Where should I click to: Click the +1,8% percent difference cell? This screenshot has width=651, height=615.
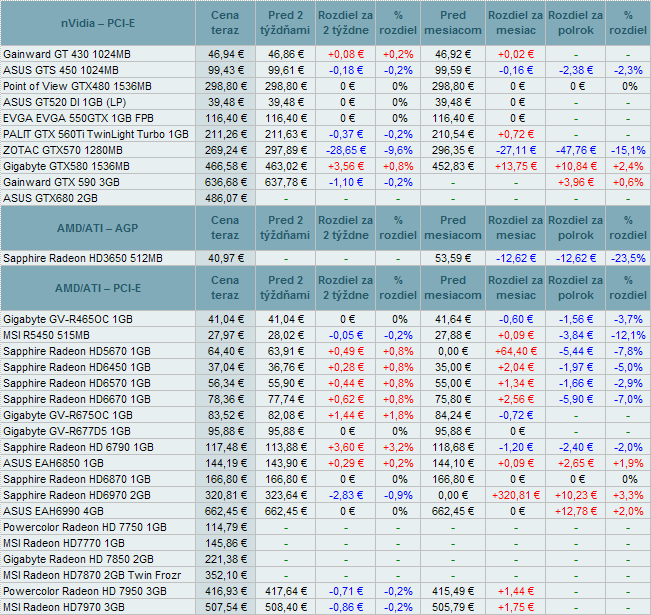click(398, 415)
